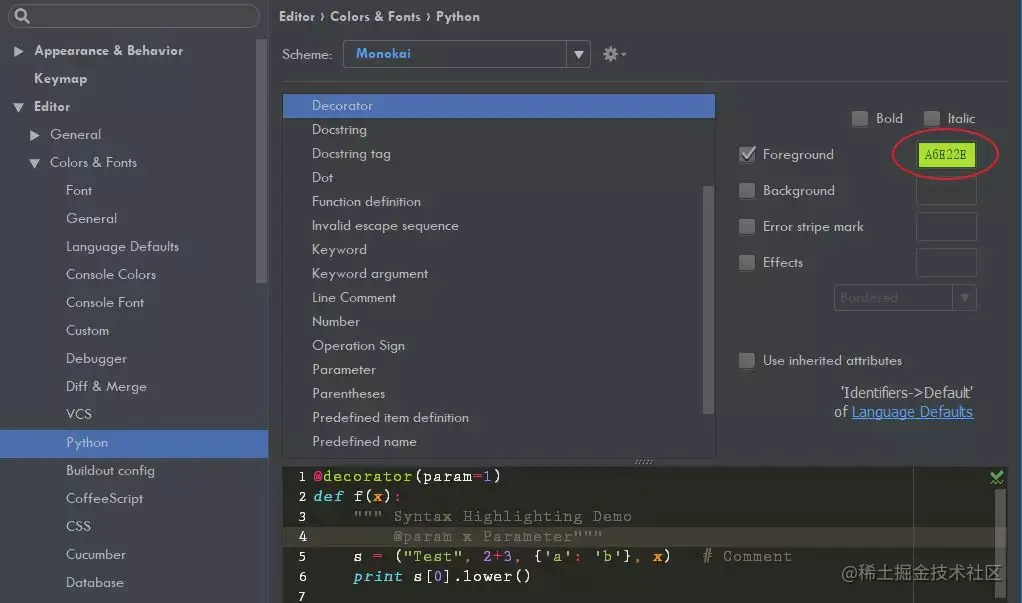Open Font under Colors & Fonts

(79, 190)
